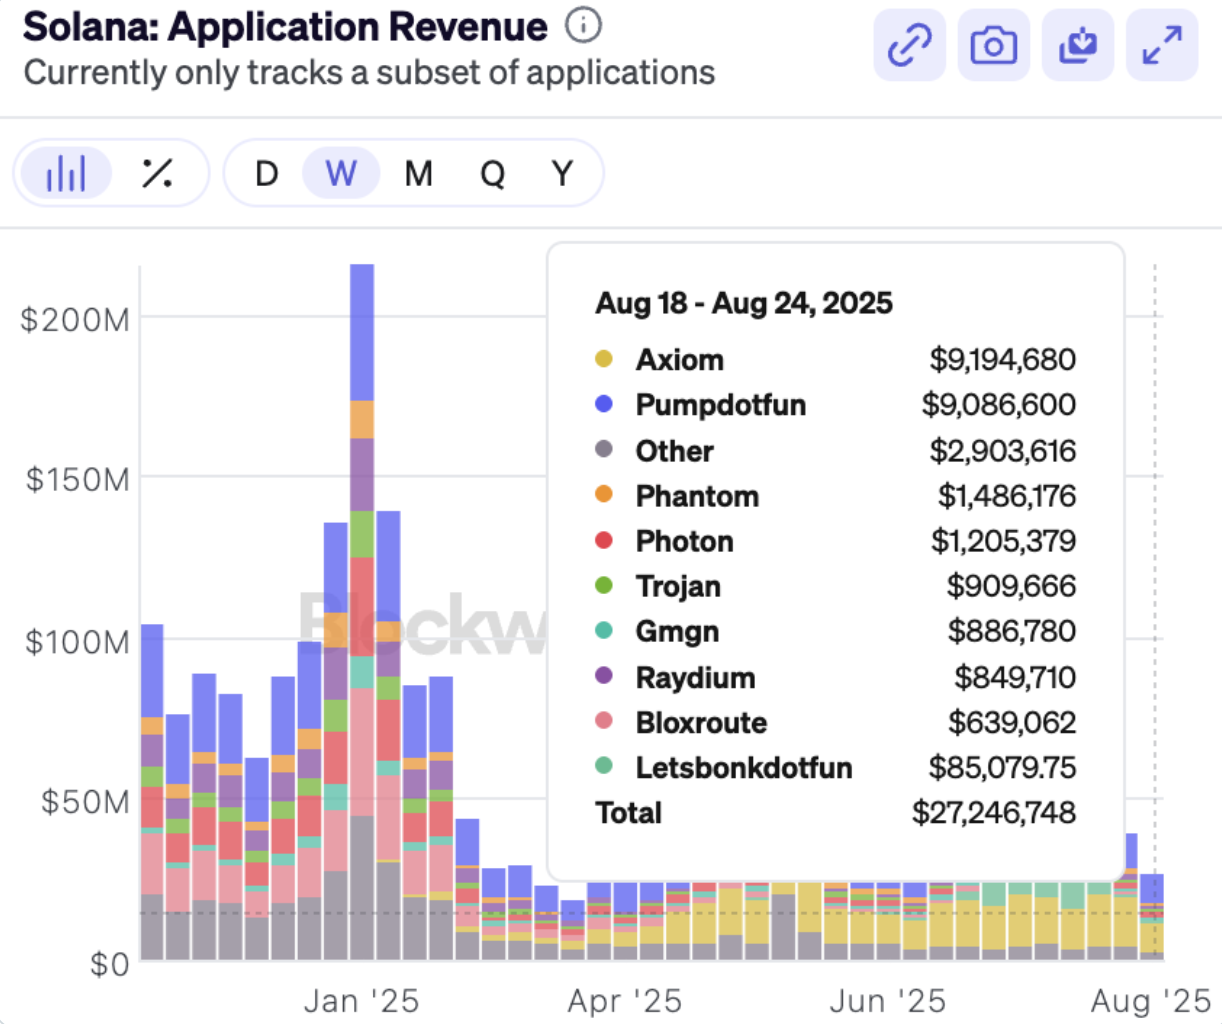Click the Raydium value $849,710
This screenshot has height=1024, width=1222.
(x=1015, y=677)
